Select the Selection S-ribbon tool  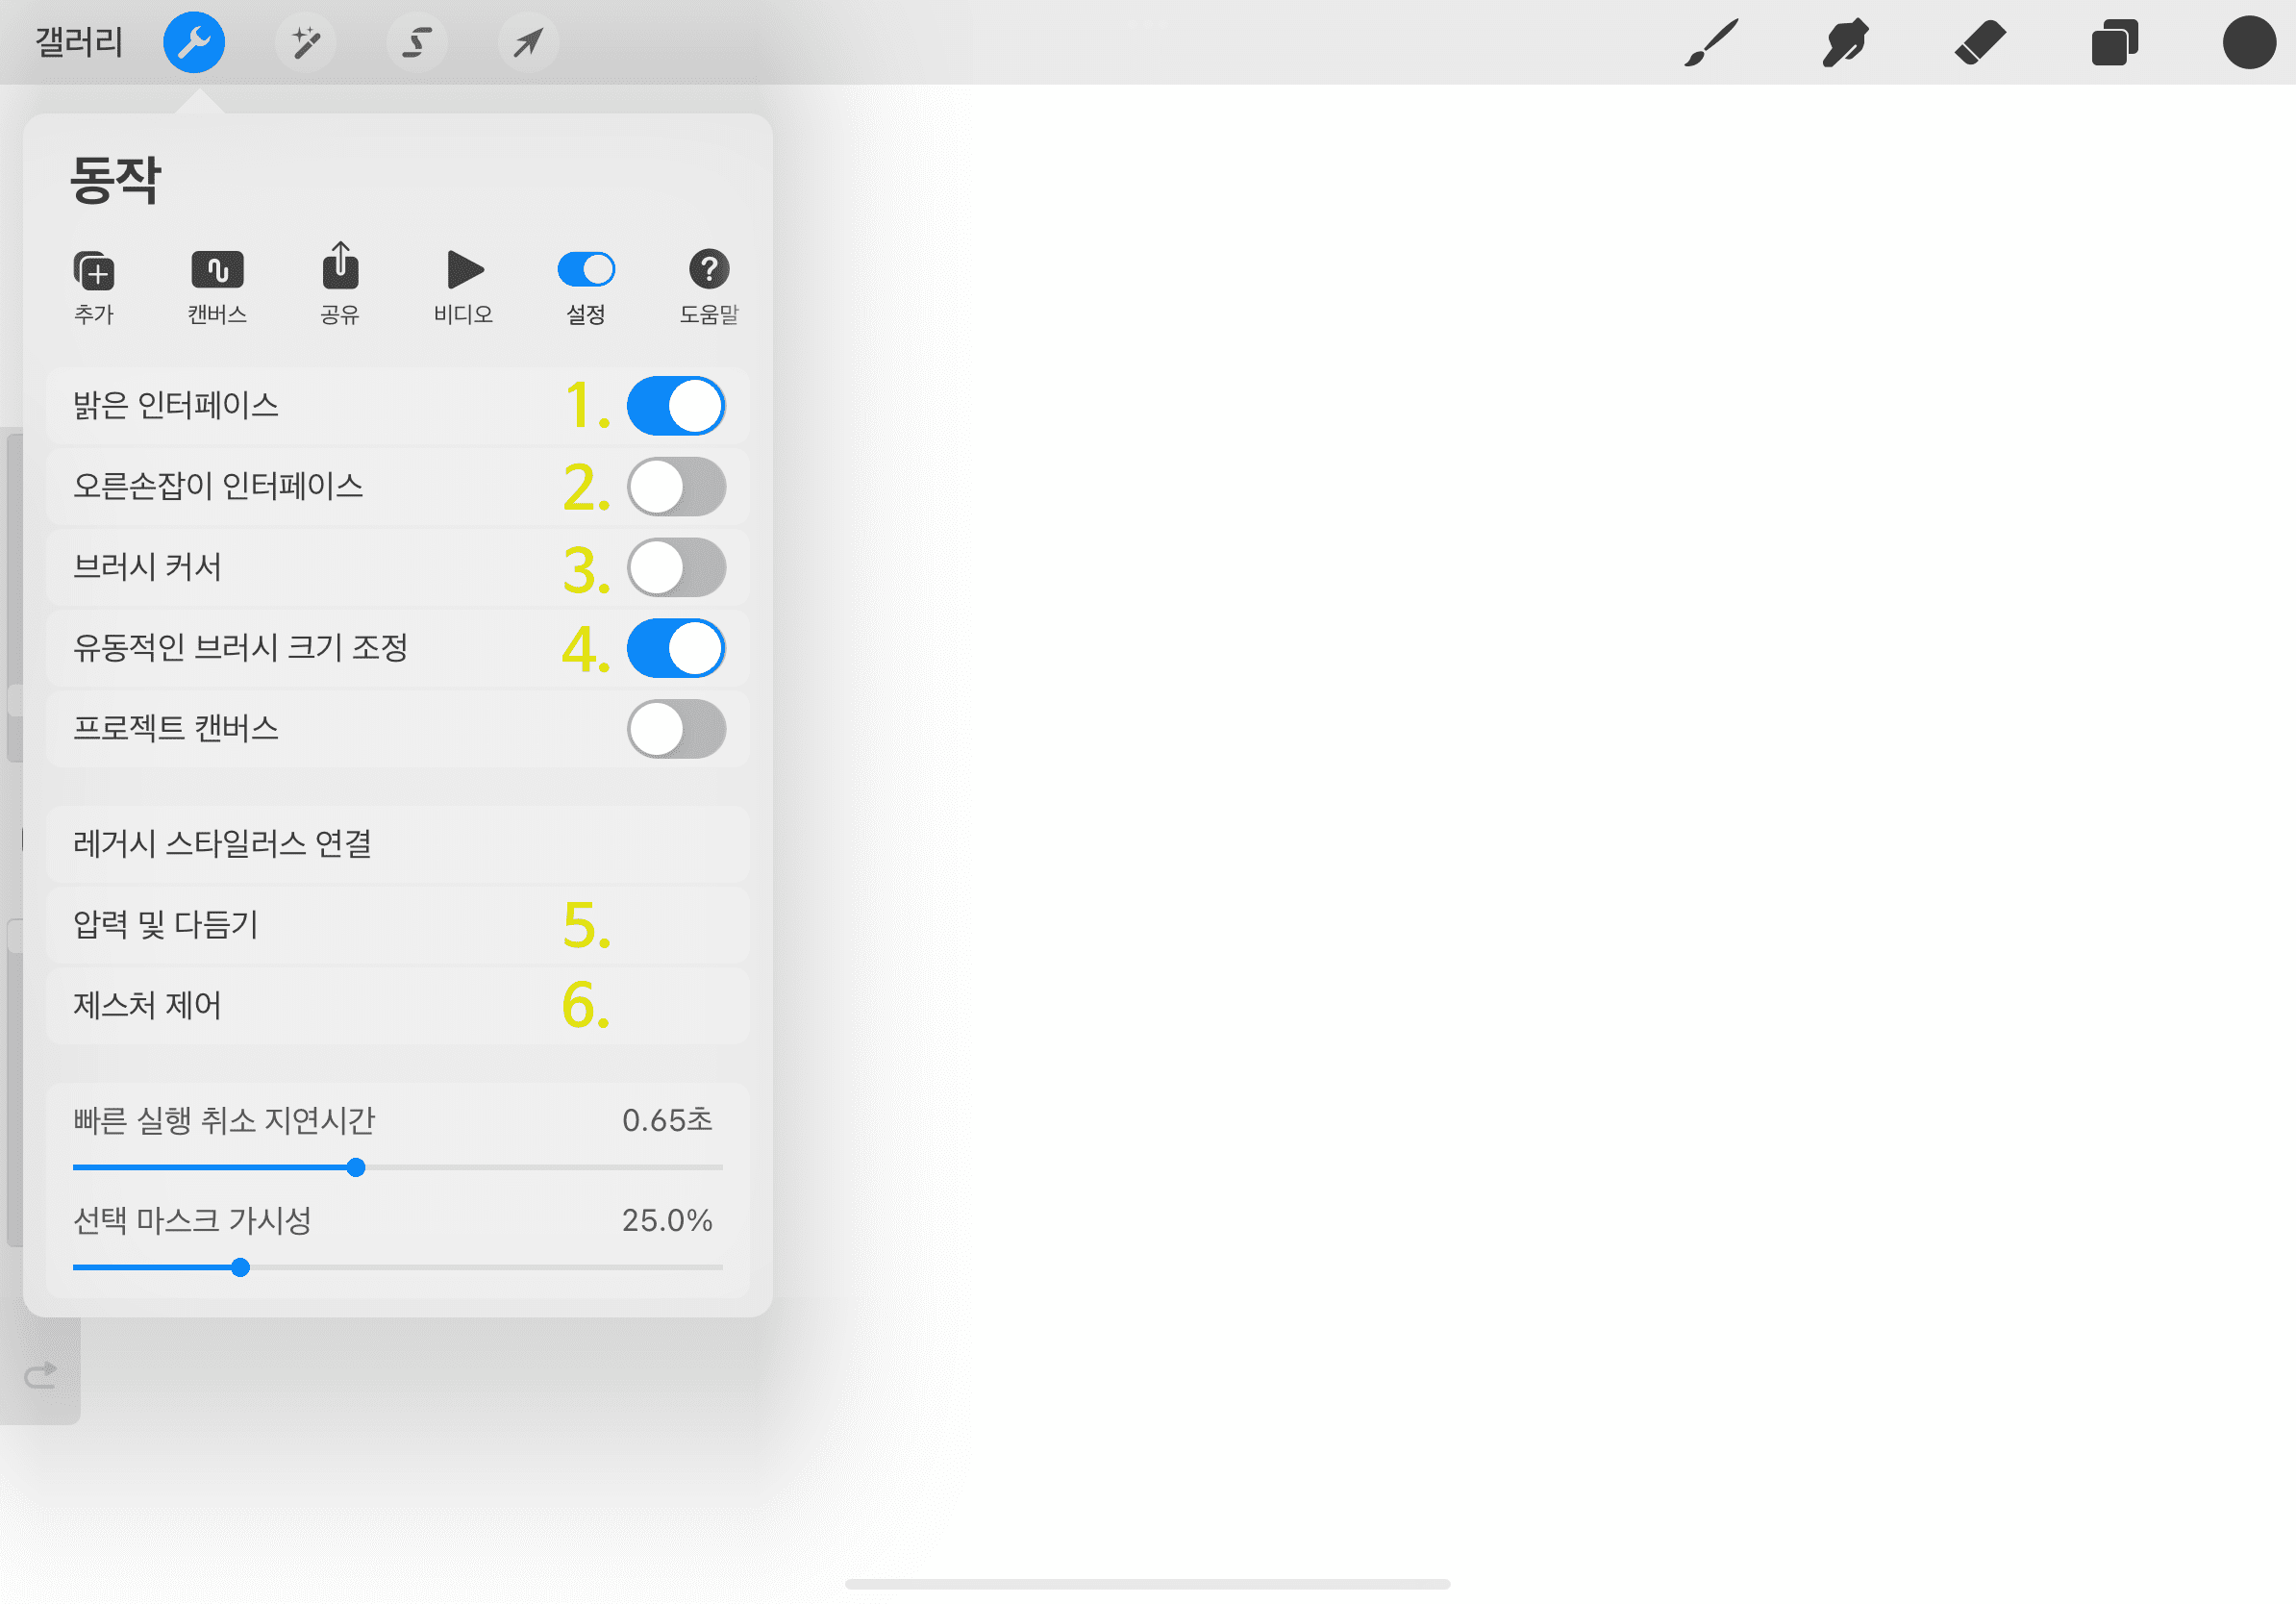tap(417, 42)
